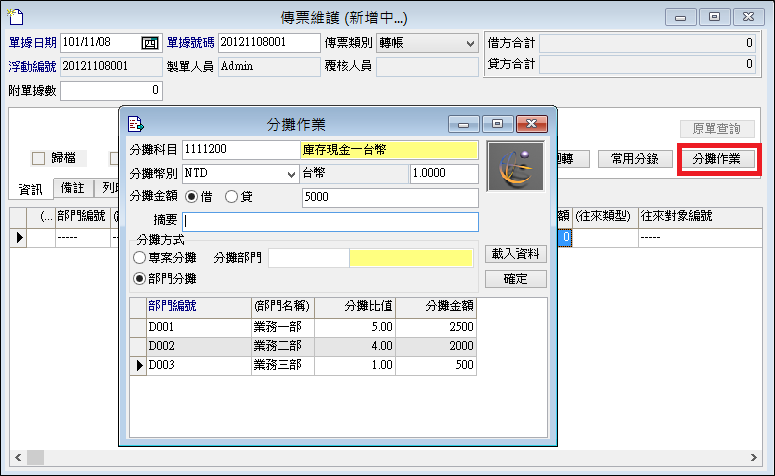Click the globe logo image in 分攤作業 dialog

tap(516, 166)
